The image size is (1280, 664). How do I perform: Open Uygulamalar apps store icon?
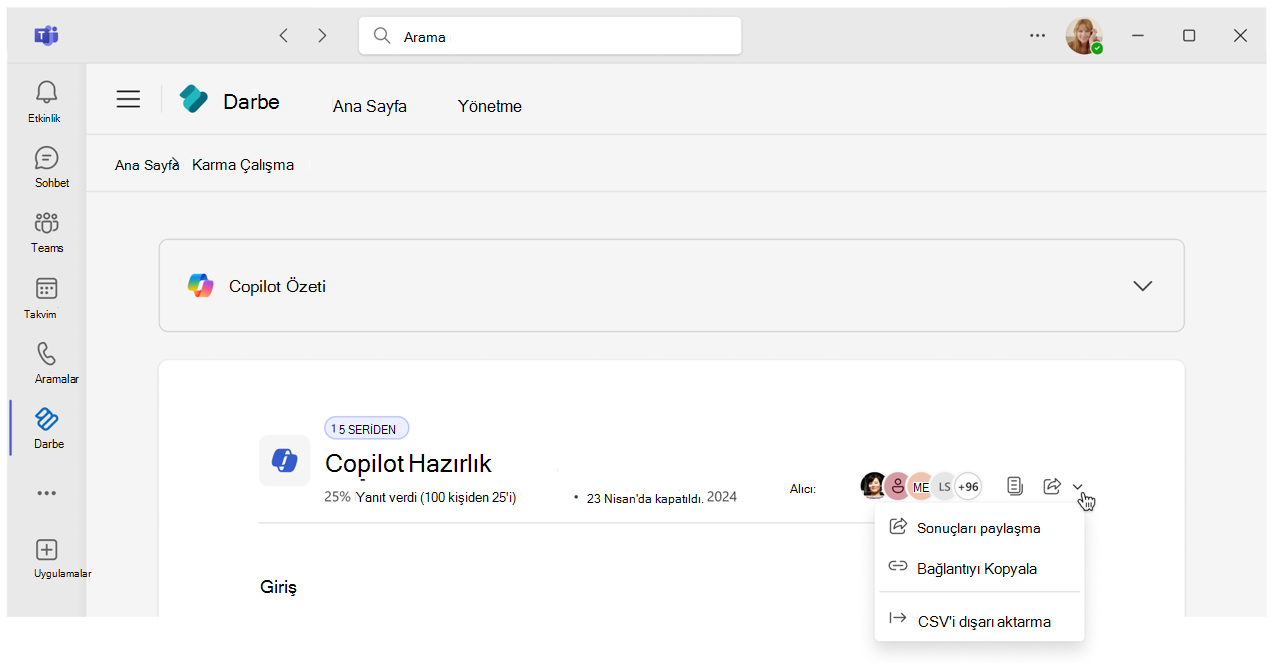[46, 550]
